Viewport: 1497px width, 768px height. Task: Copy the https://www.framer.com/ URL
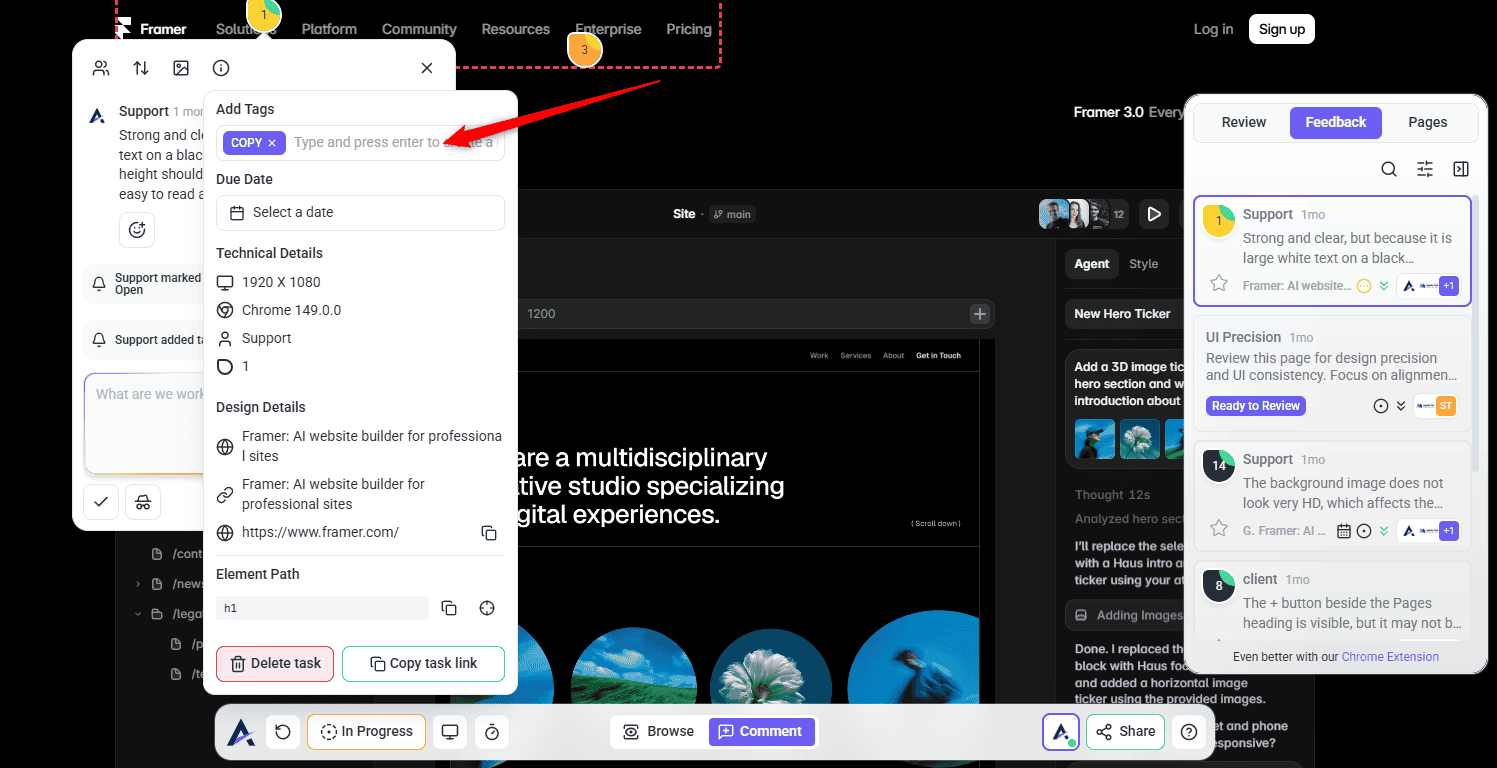488,533
